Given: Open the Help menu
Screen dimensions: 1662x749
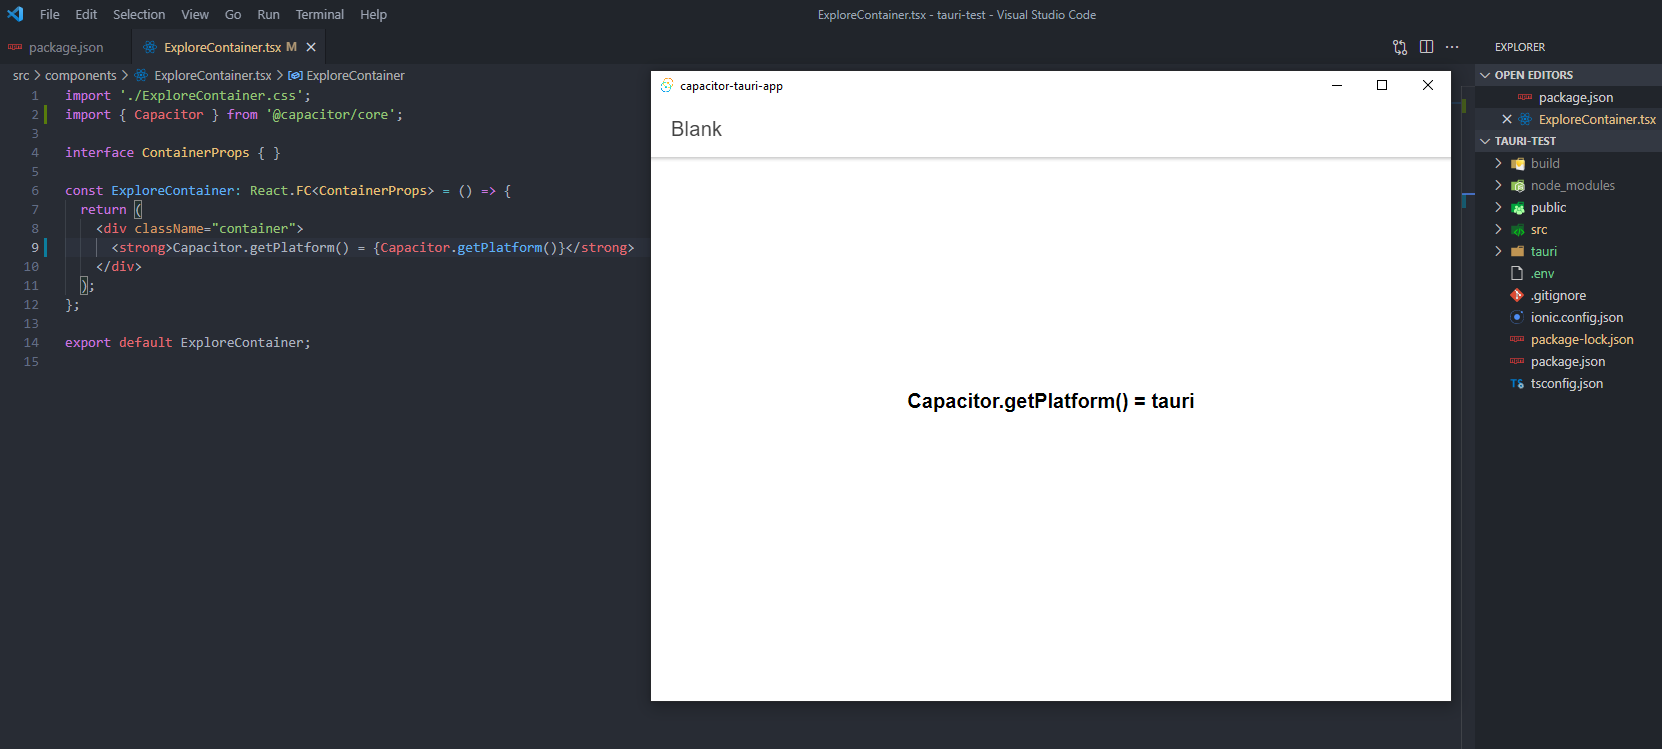Looking at the screenshot, I should (x=373, y=15).
